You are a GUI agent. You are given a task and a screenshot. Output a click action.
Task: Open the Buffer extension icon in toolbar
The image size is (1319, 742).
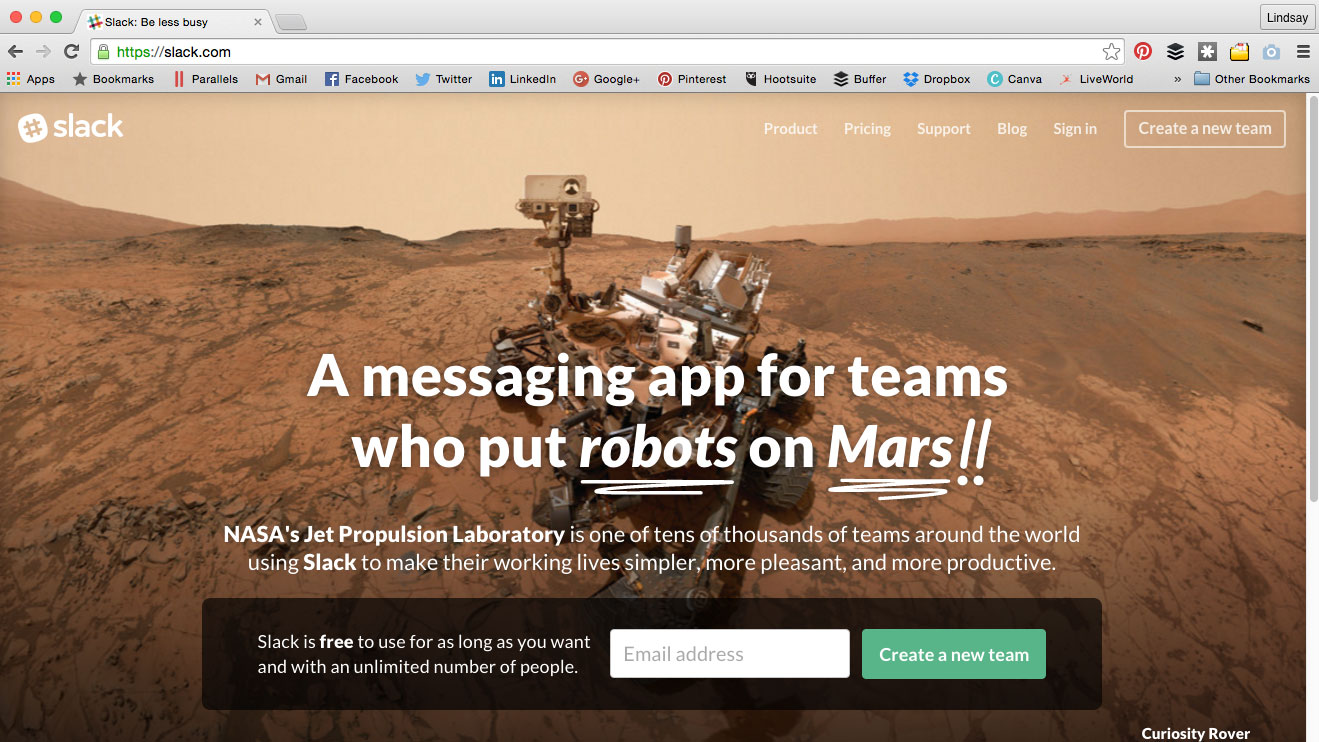coord(1175,52)
